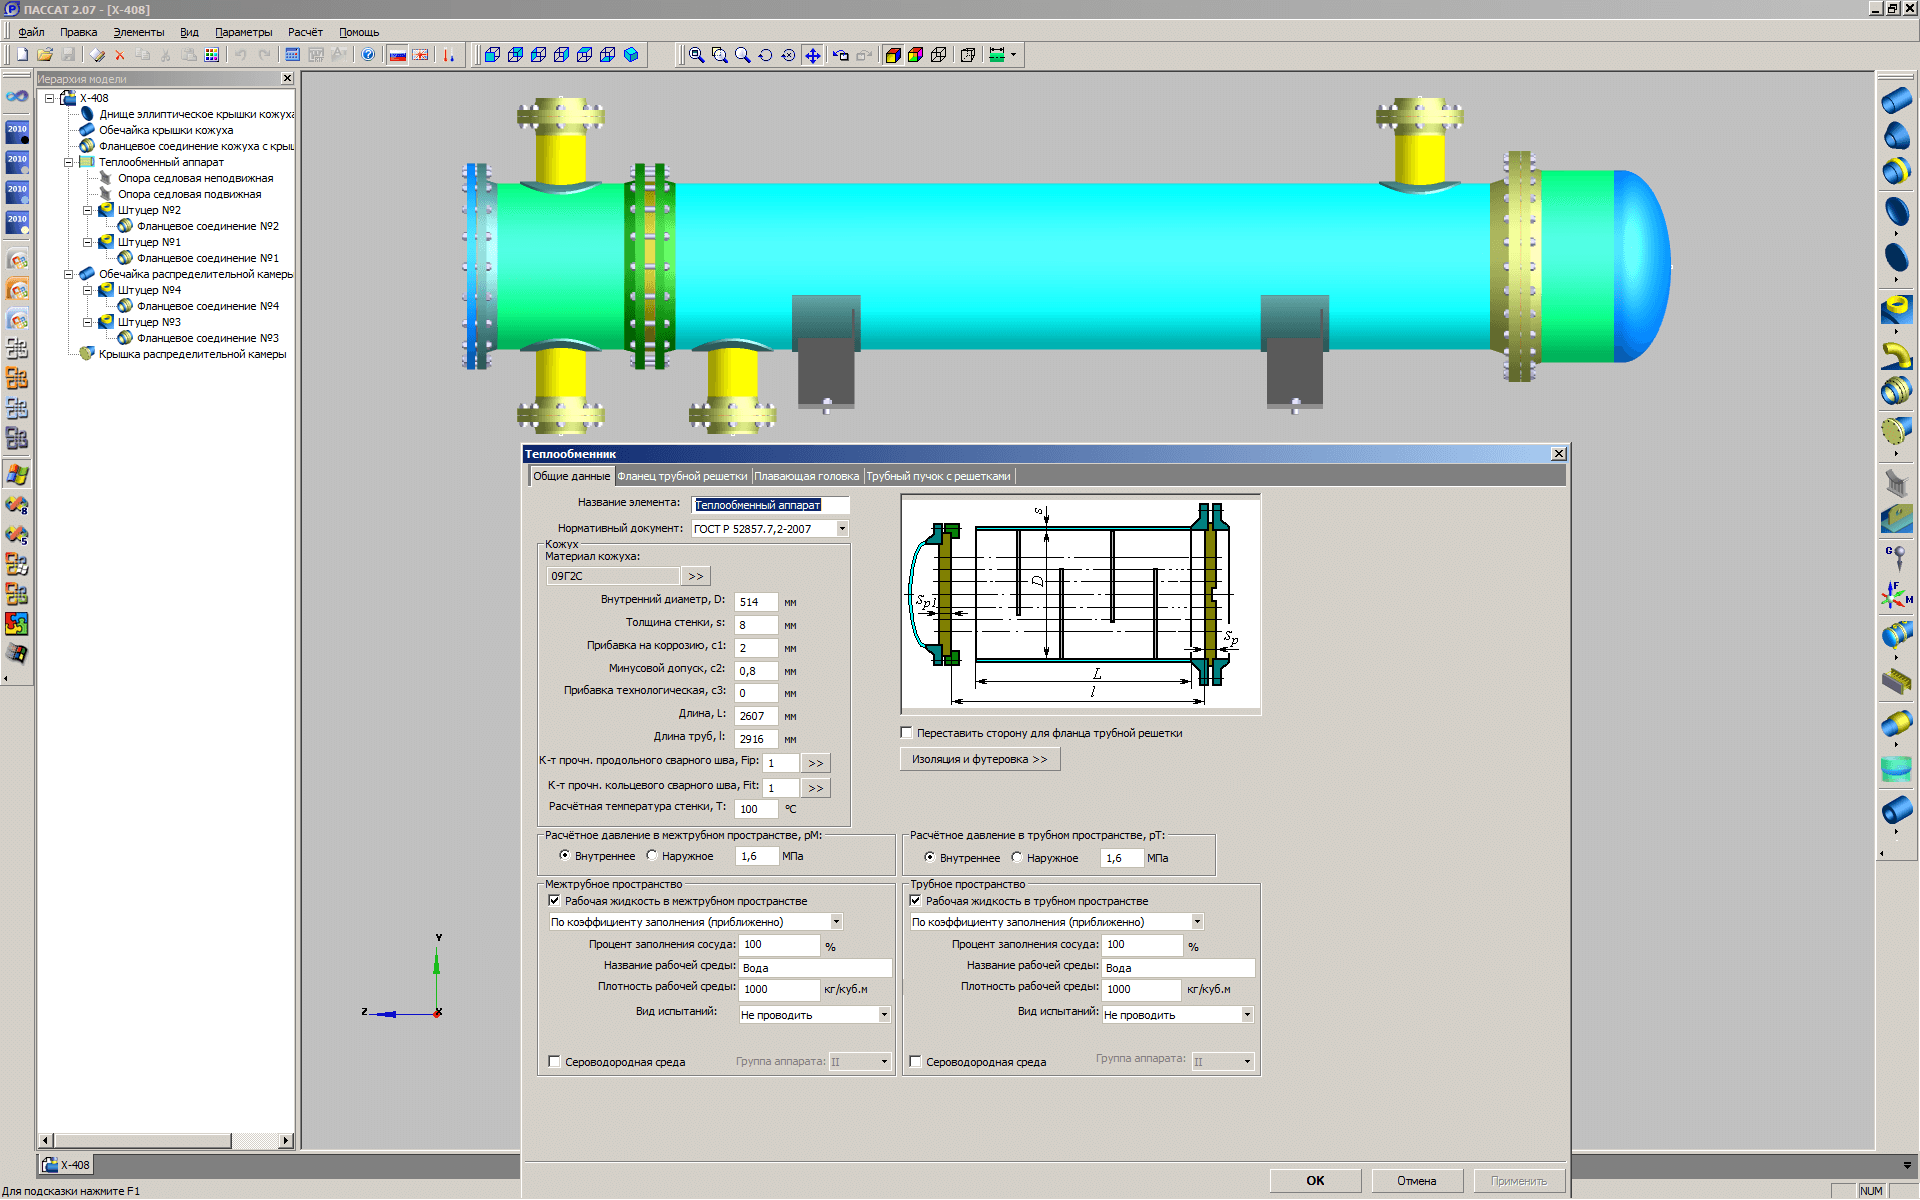This screenshot has height=1200, width=1920.
Task: Click the New document toolbar icon
Action: [22, 55]
